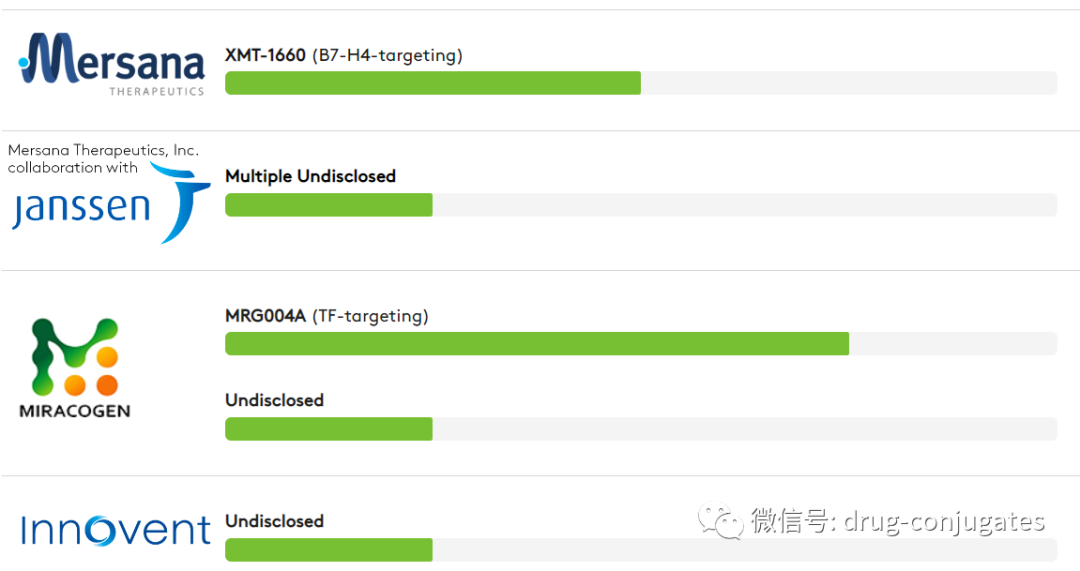Click the Miracogen logo
The image size is (1080, 571).
[x=75, y=368]
